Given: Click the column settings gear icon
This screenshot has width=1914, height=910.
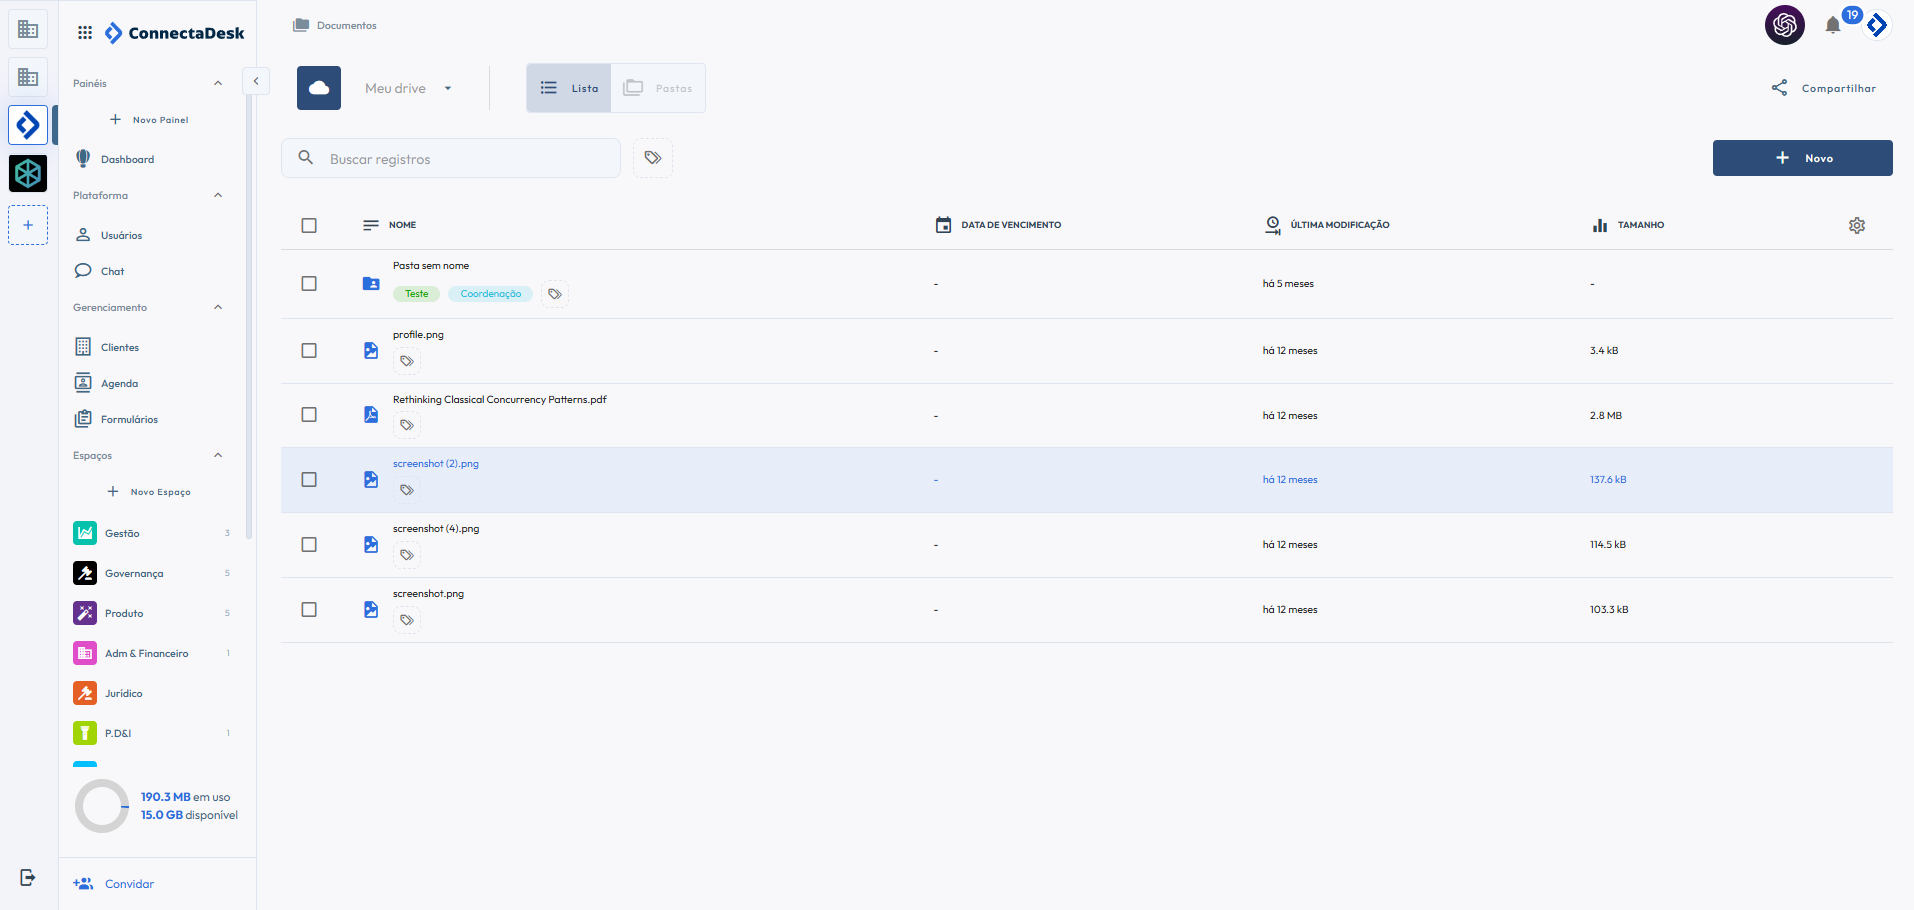Looking at the screenshot, I should pos(1856,226).
